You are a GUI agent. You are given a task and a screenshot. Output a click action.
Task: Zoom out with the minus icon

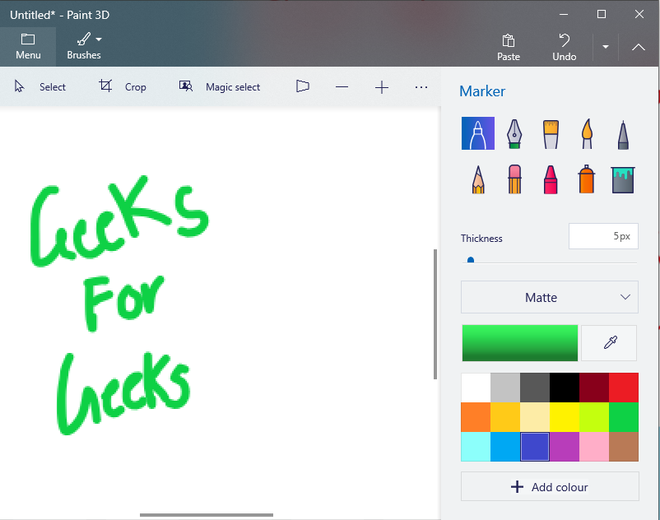click(342, 87)
